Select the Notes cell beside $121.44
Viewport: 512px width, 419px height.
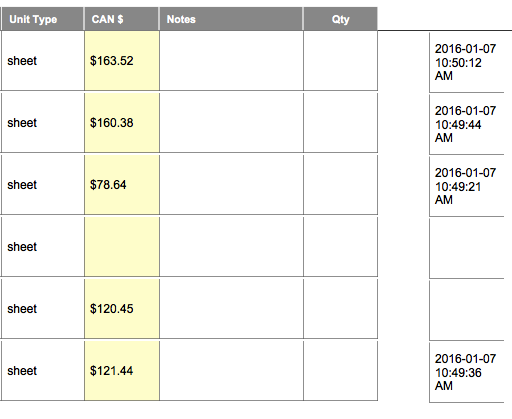tap(231, 371)
